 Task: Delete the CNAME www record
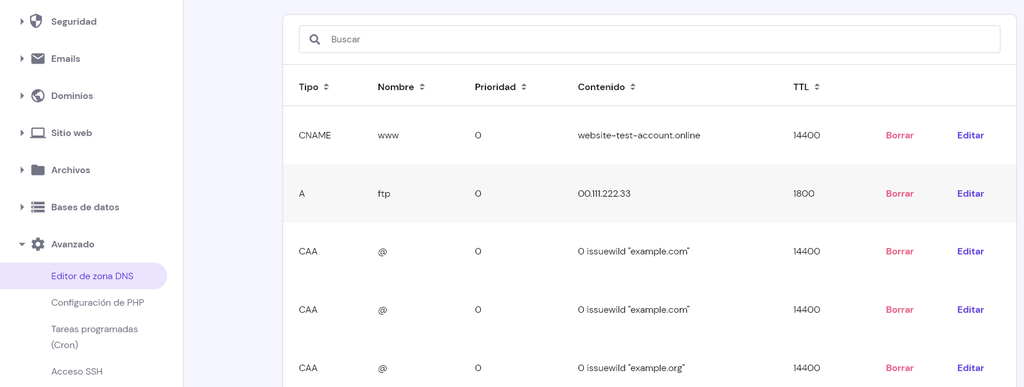click(x=899, y=136)
